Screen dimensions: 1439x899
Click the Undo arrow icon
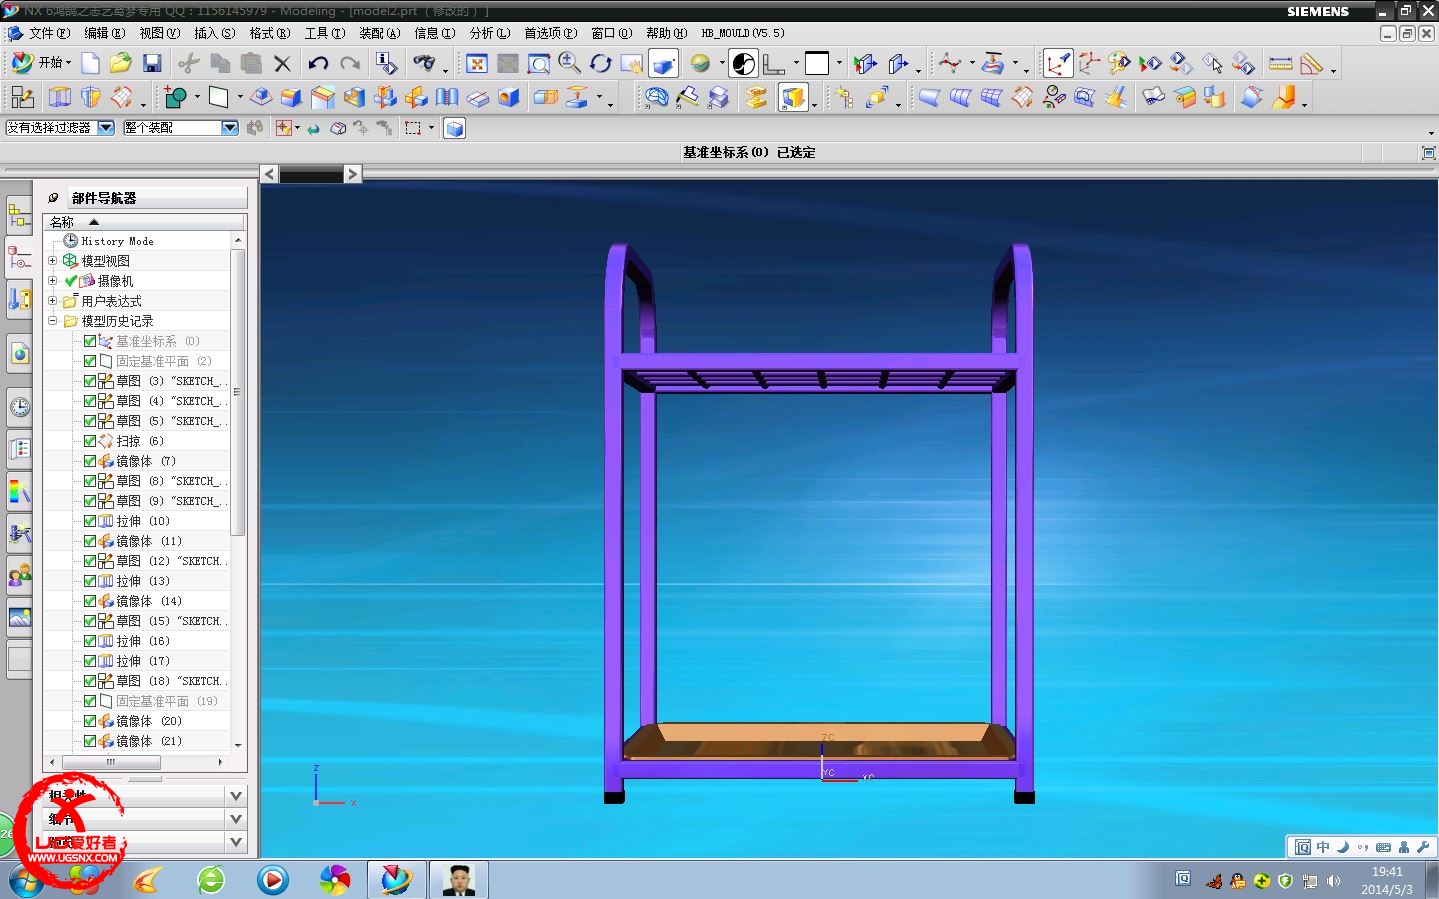pyautogui.click(x=318, y=64)
